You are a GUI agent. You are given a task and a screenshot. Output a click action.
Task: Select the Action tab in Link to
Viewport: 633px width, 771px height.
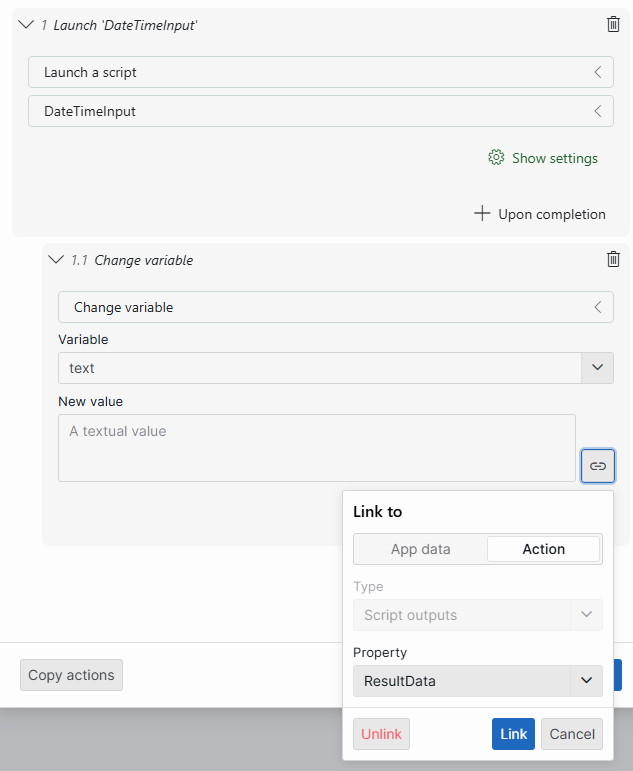click(543, 549)
